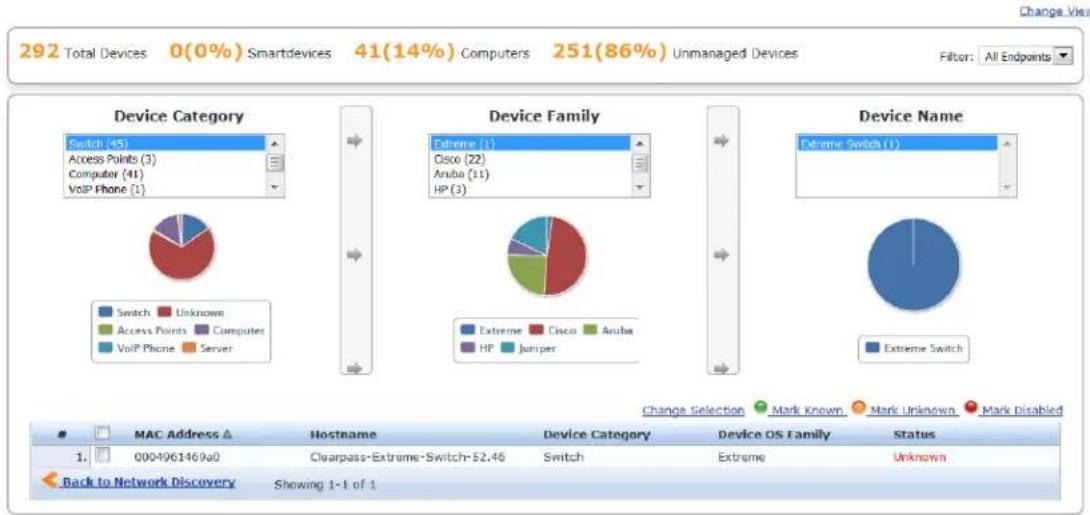Click the 292 Total Devices count
Viewport: 1090px width, 515px height.
(83, 52)
